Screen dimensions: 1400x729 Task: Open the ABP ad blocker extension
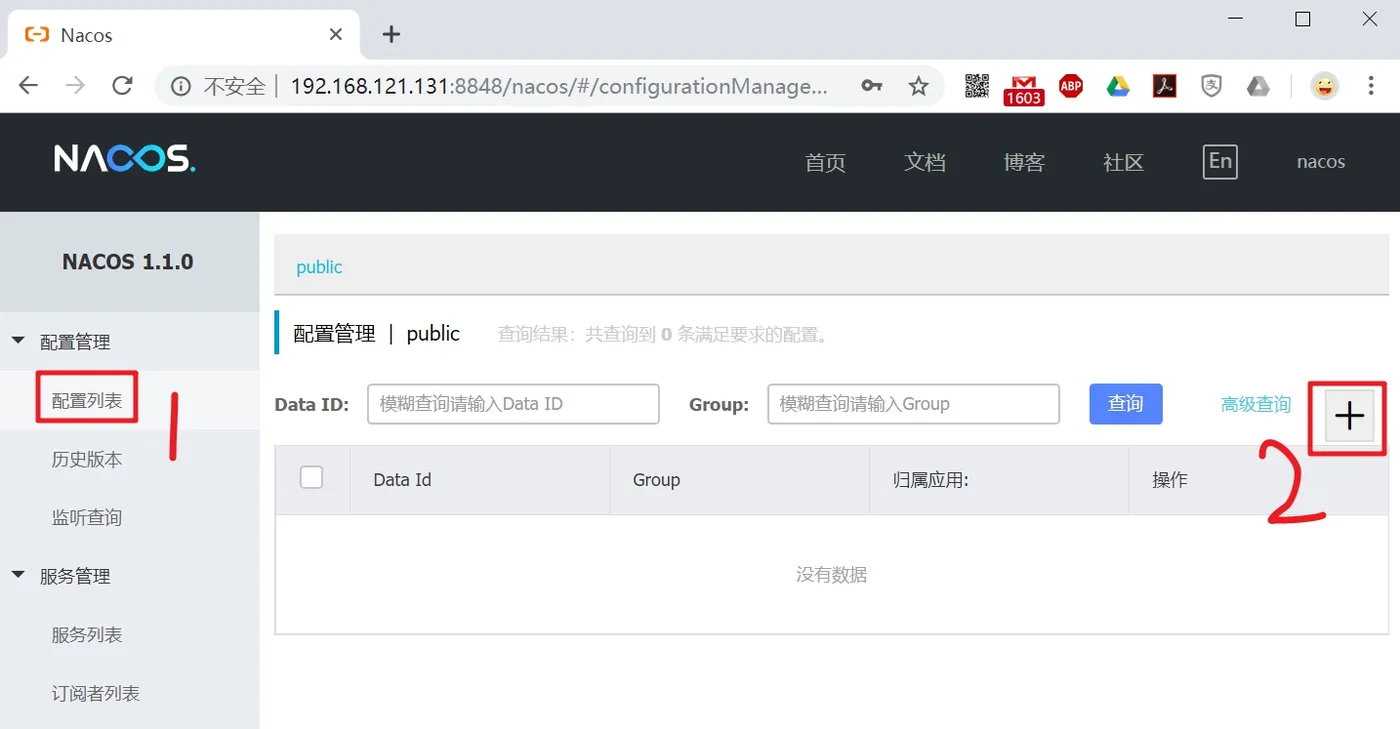[1071, 86]
